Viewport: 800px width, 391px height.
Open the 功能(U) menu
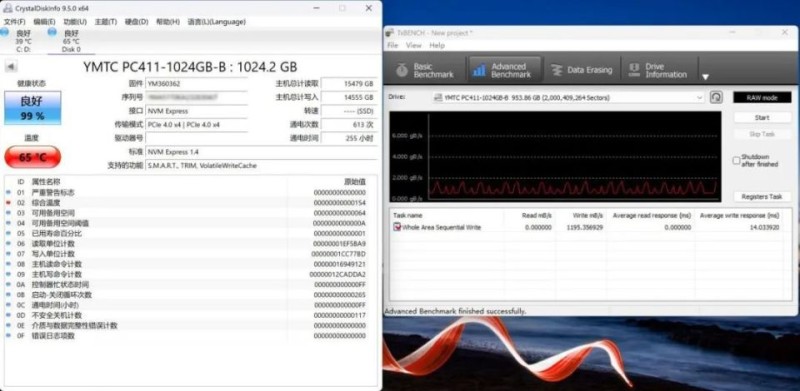(x=75, y=22)
